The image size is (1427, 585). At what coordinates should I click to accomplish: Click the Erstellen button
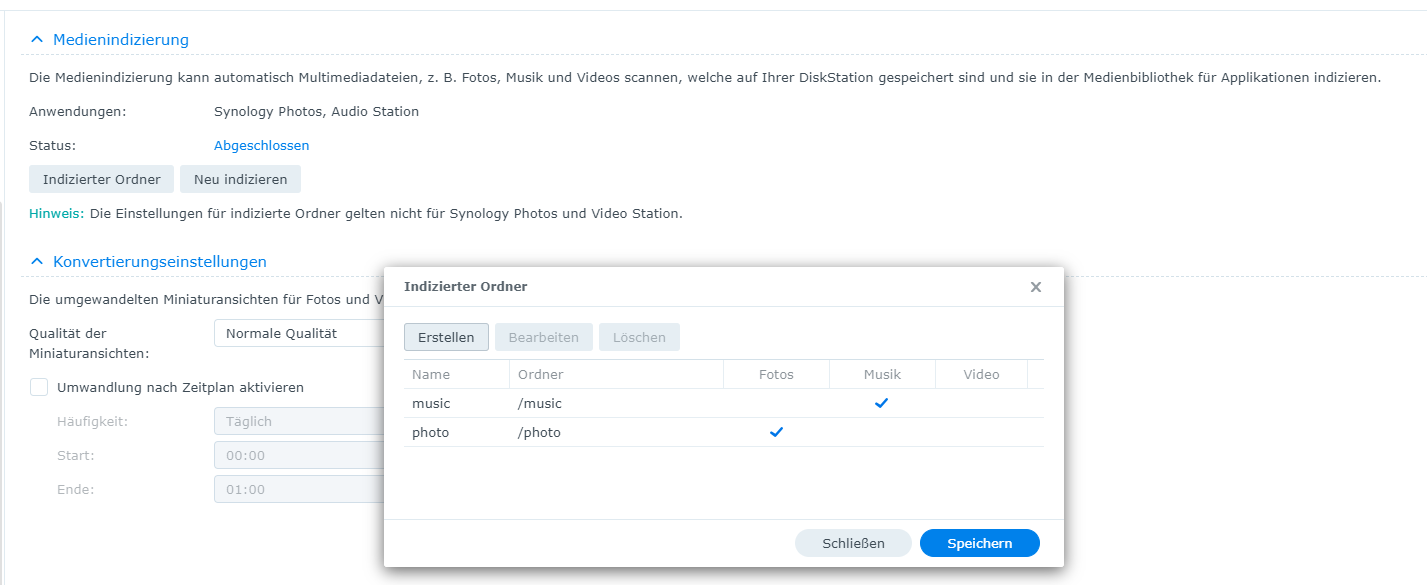(446, 337)
